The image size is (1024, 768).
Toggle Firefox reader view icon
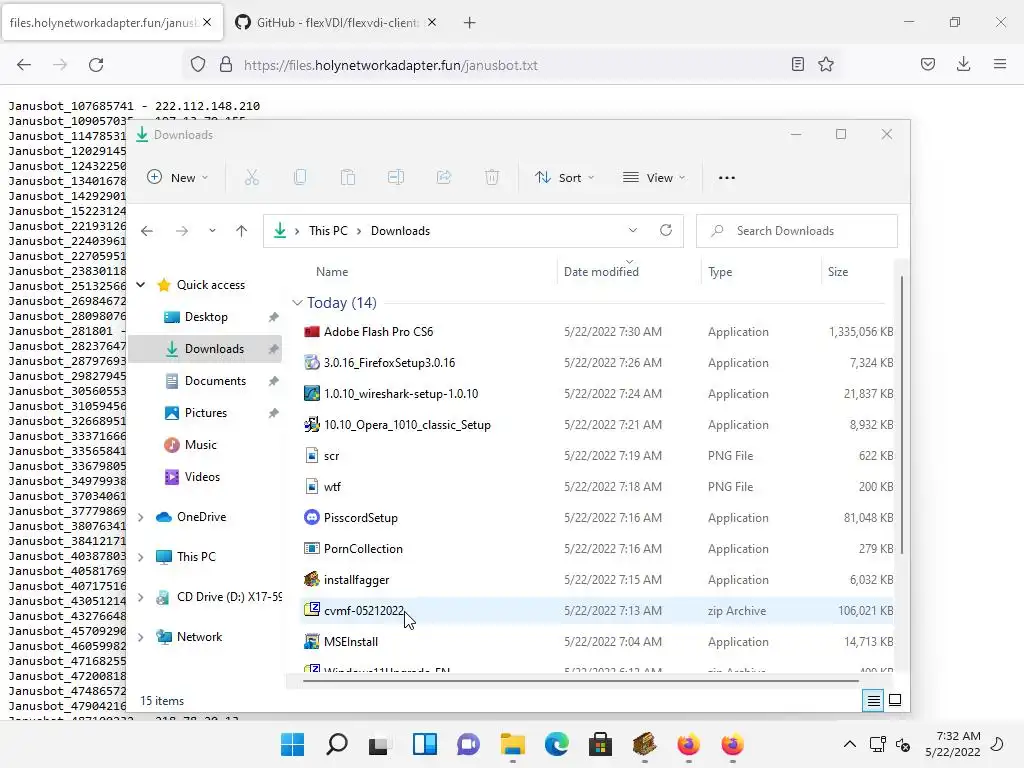point(797,64)
